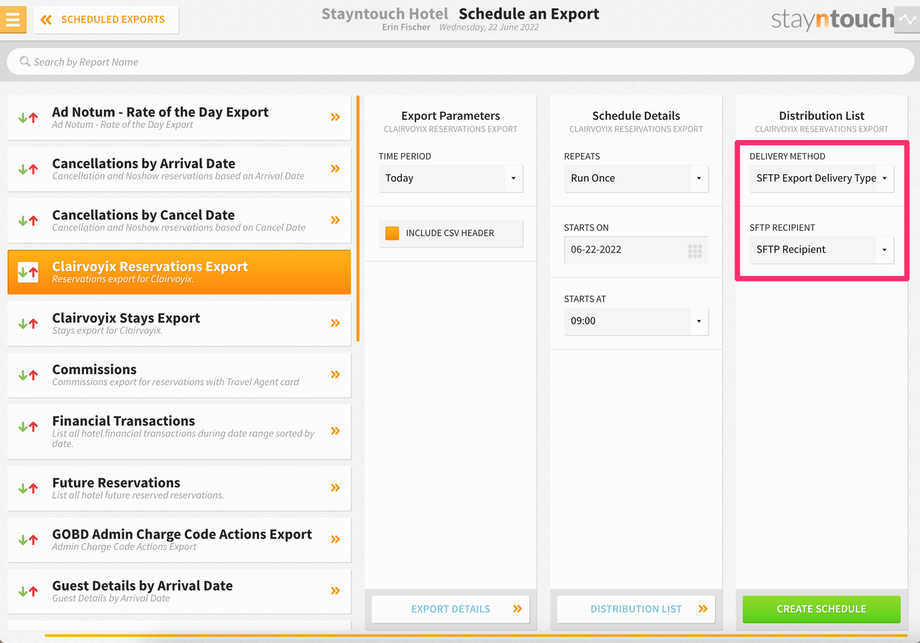The height and width of the screenshot is (643, 920).
Task: Click the magnifier icon in the search bar
Action: point(25,61)
